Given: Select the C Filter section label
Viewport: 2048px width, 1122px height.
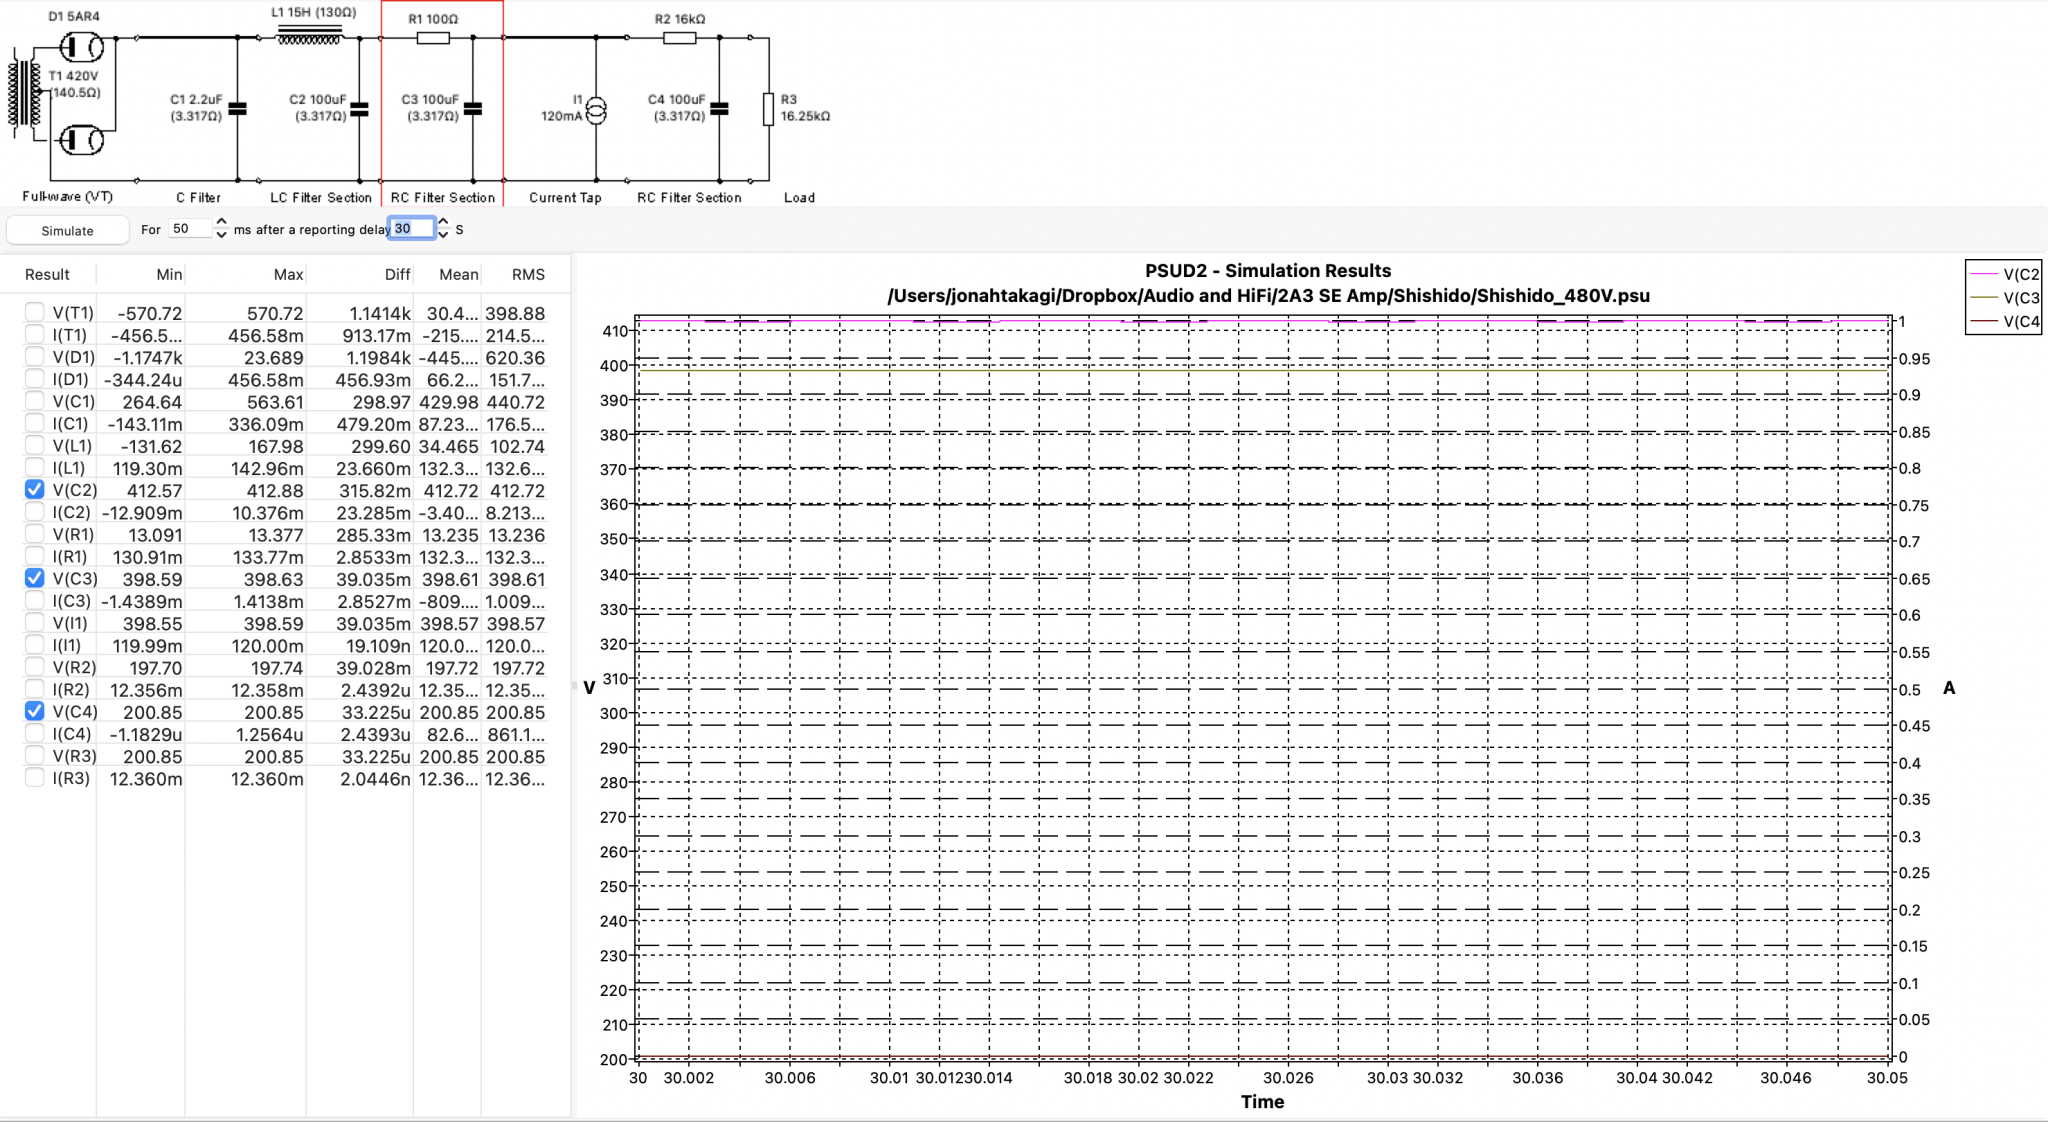Looking at the screenshot, I should [199, 198].
